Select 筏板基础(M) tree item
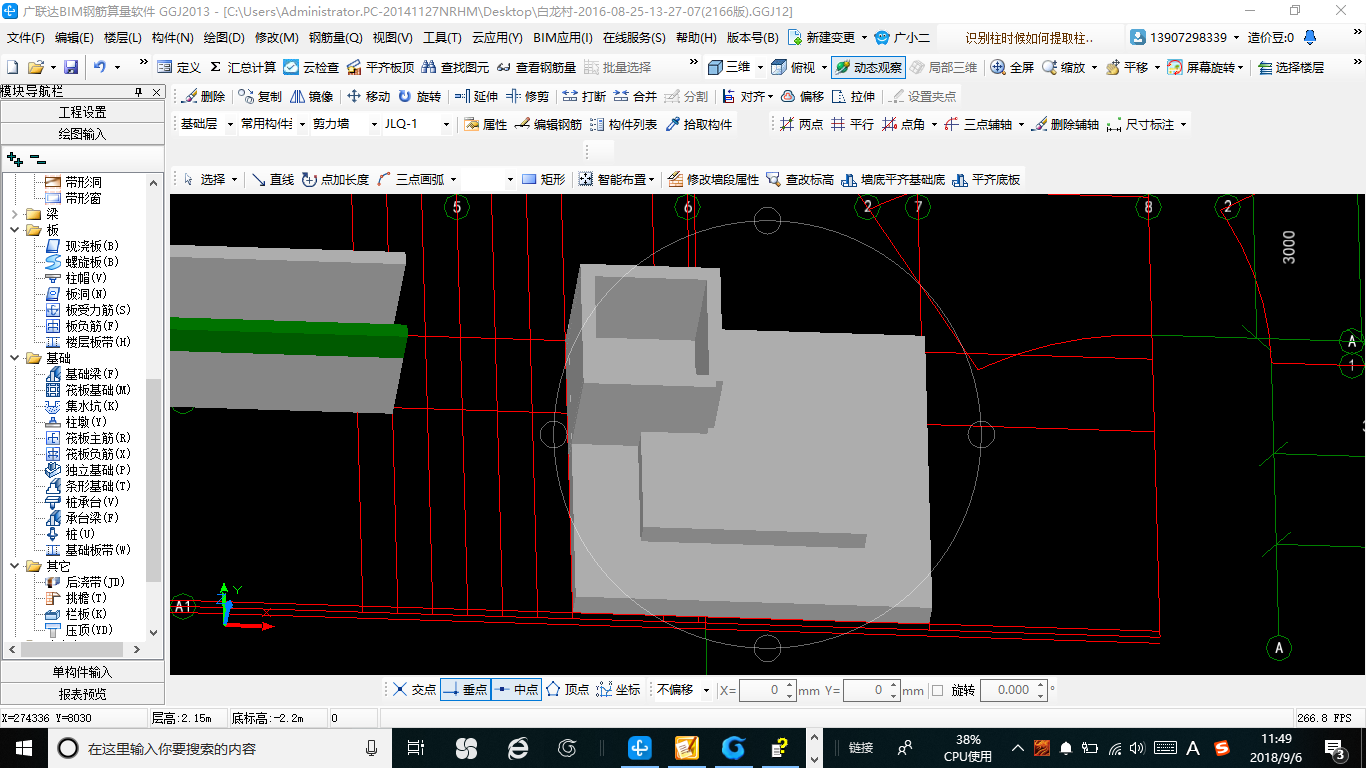Viewport: 1366px width, 768px height. tap(98, 390)
